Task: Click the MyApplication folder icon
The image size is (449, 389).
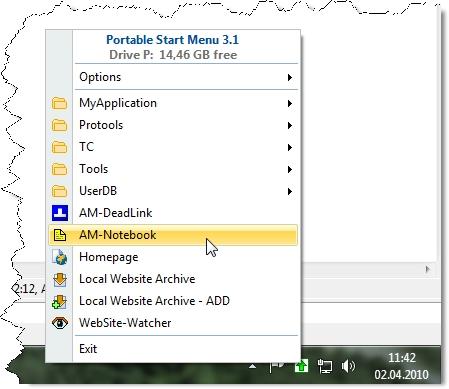Action: tap(60, 103)
